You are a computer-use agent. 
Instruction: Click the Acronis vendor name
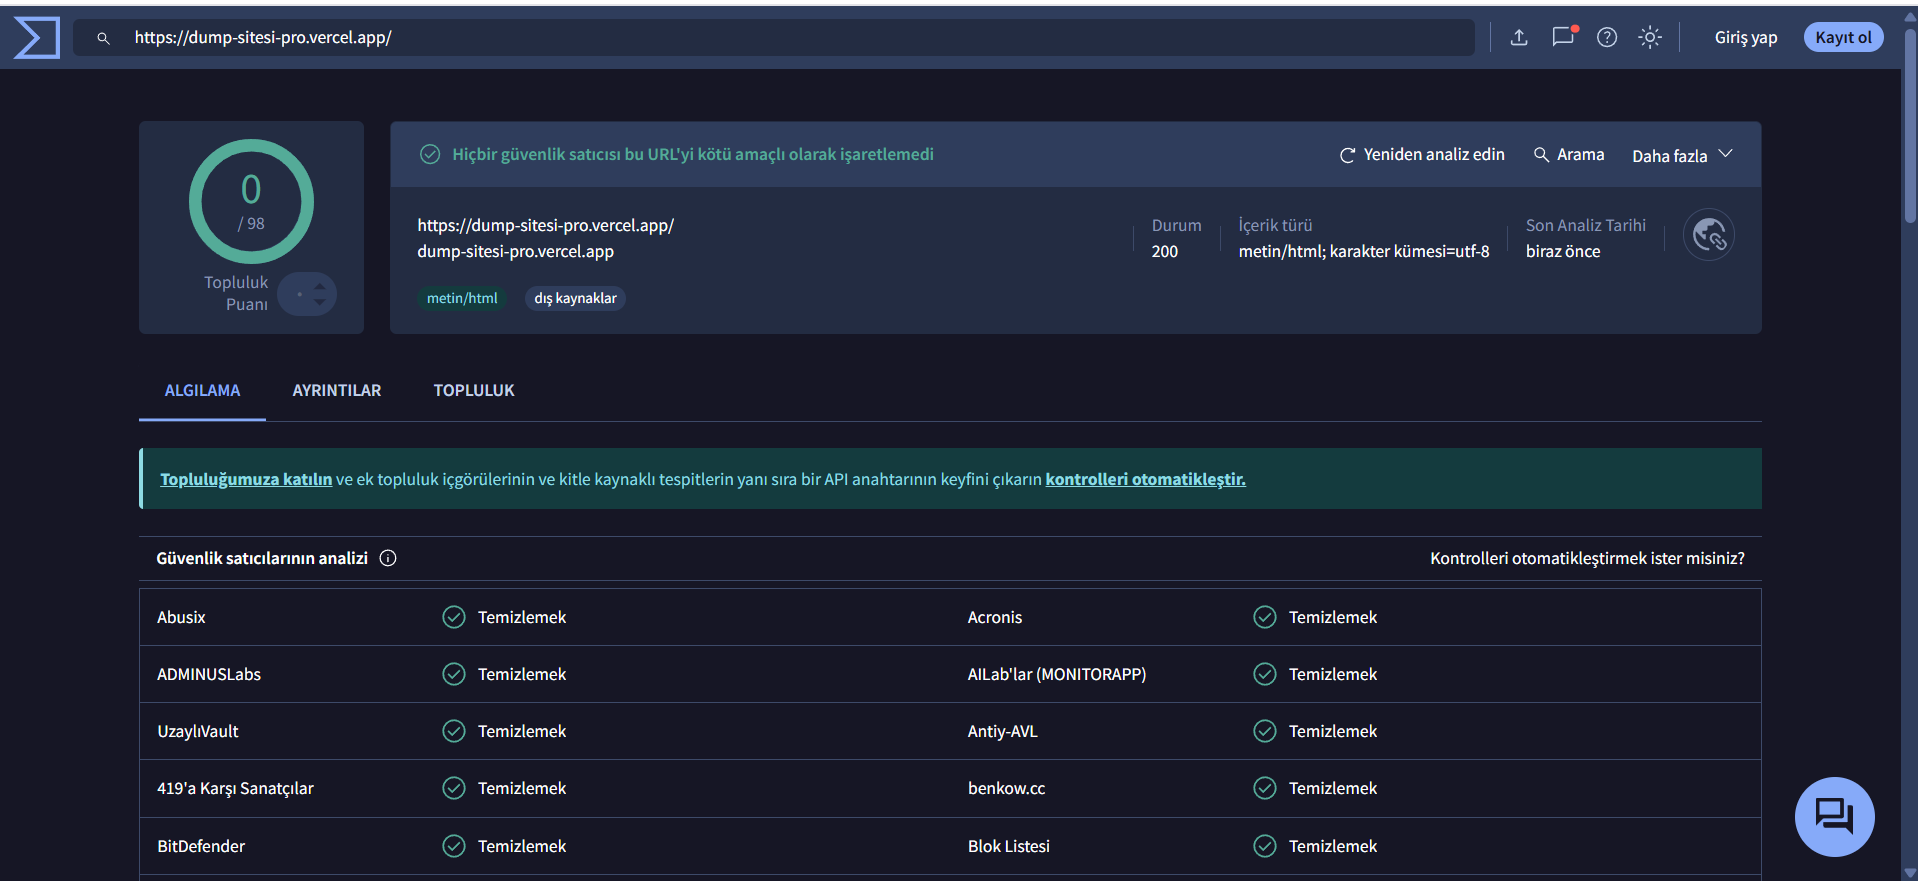(995, 617)
